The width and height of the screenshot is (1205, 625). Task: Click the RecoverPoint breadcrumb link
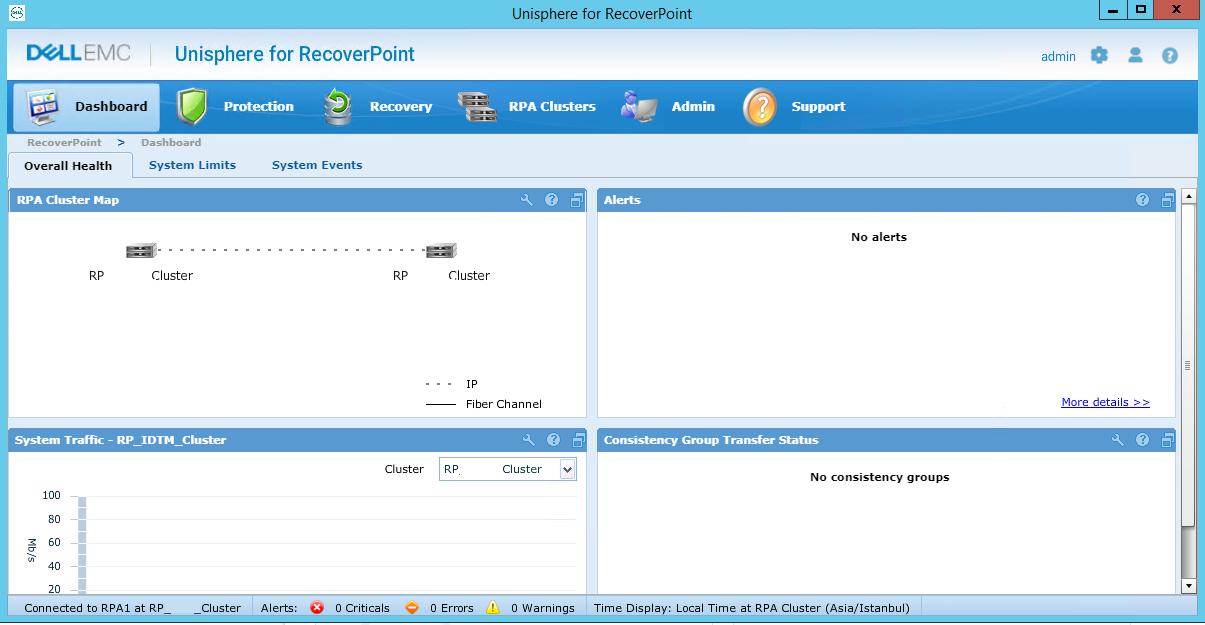(64, 142)
